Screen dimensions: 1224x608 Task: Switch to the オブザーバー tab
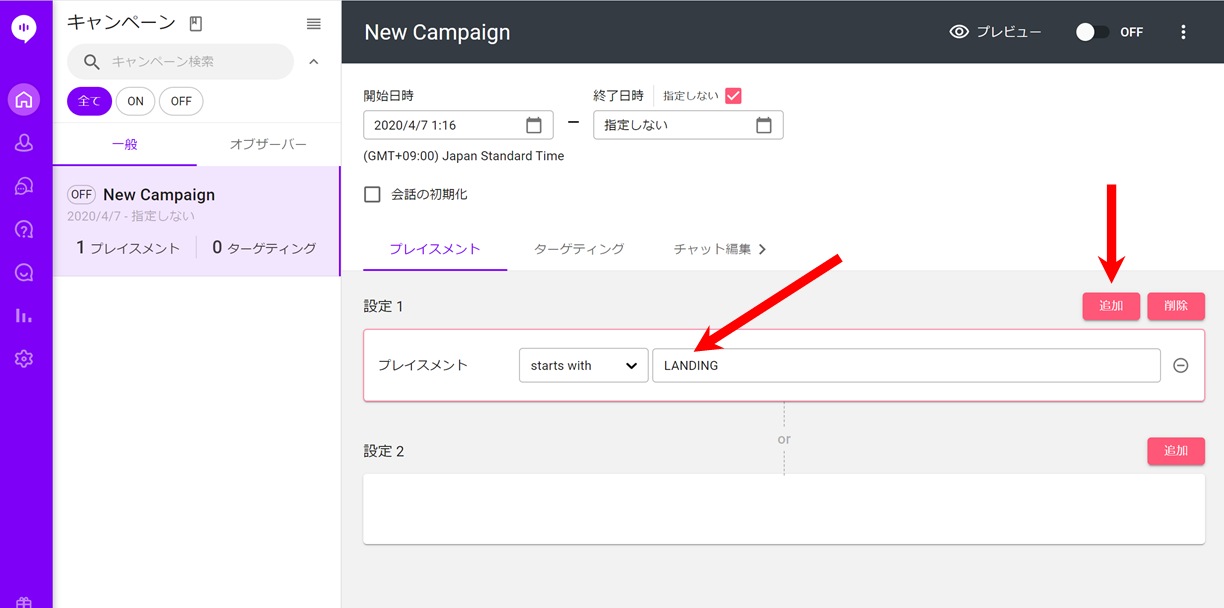268,144
